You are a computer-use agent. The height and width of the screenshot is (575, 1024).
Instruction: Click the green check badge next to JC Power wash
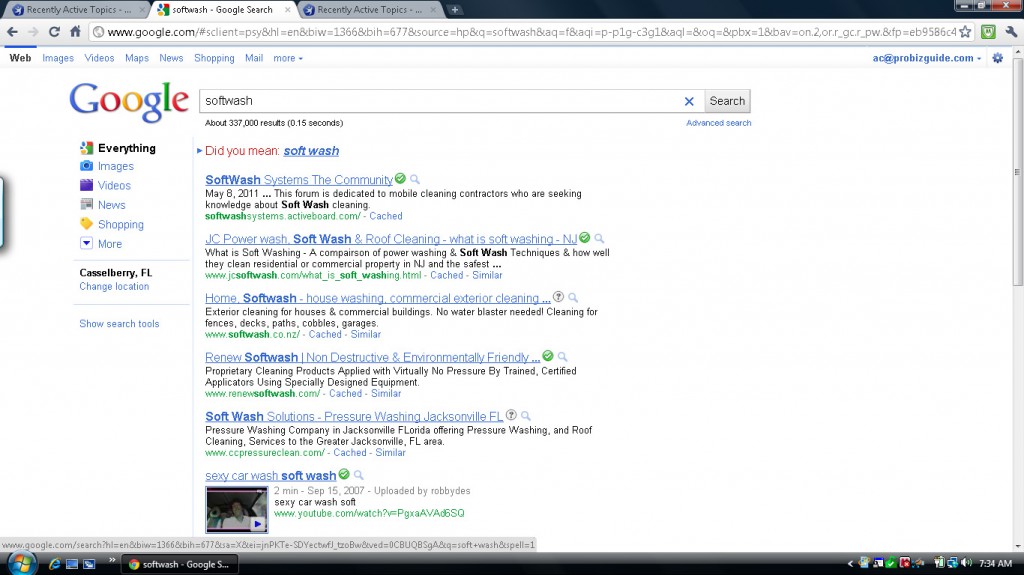click(x=584, y=238)
